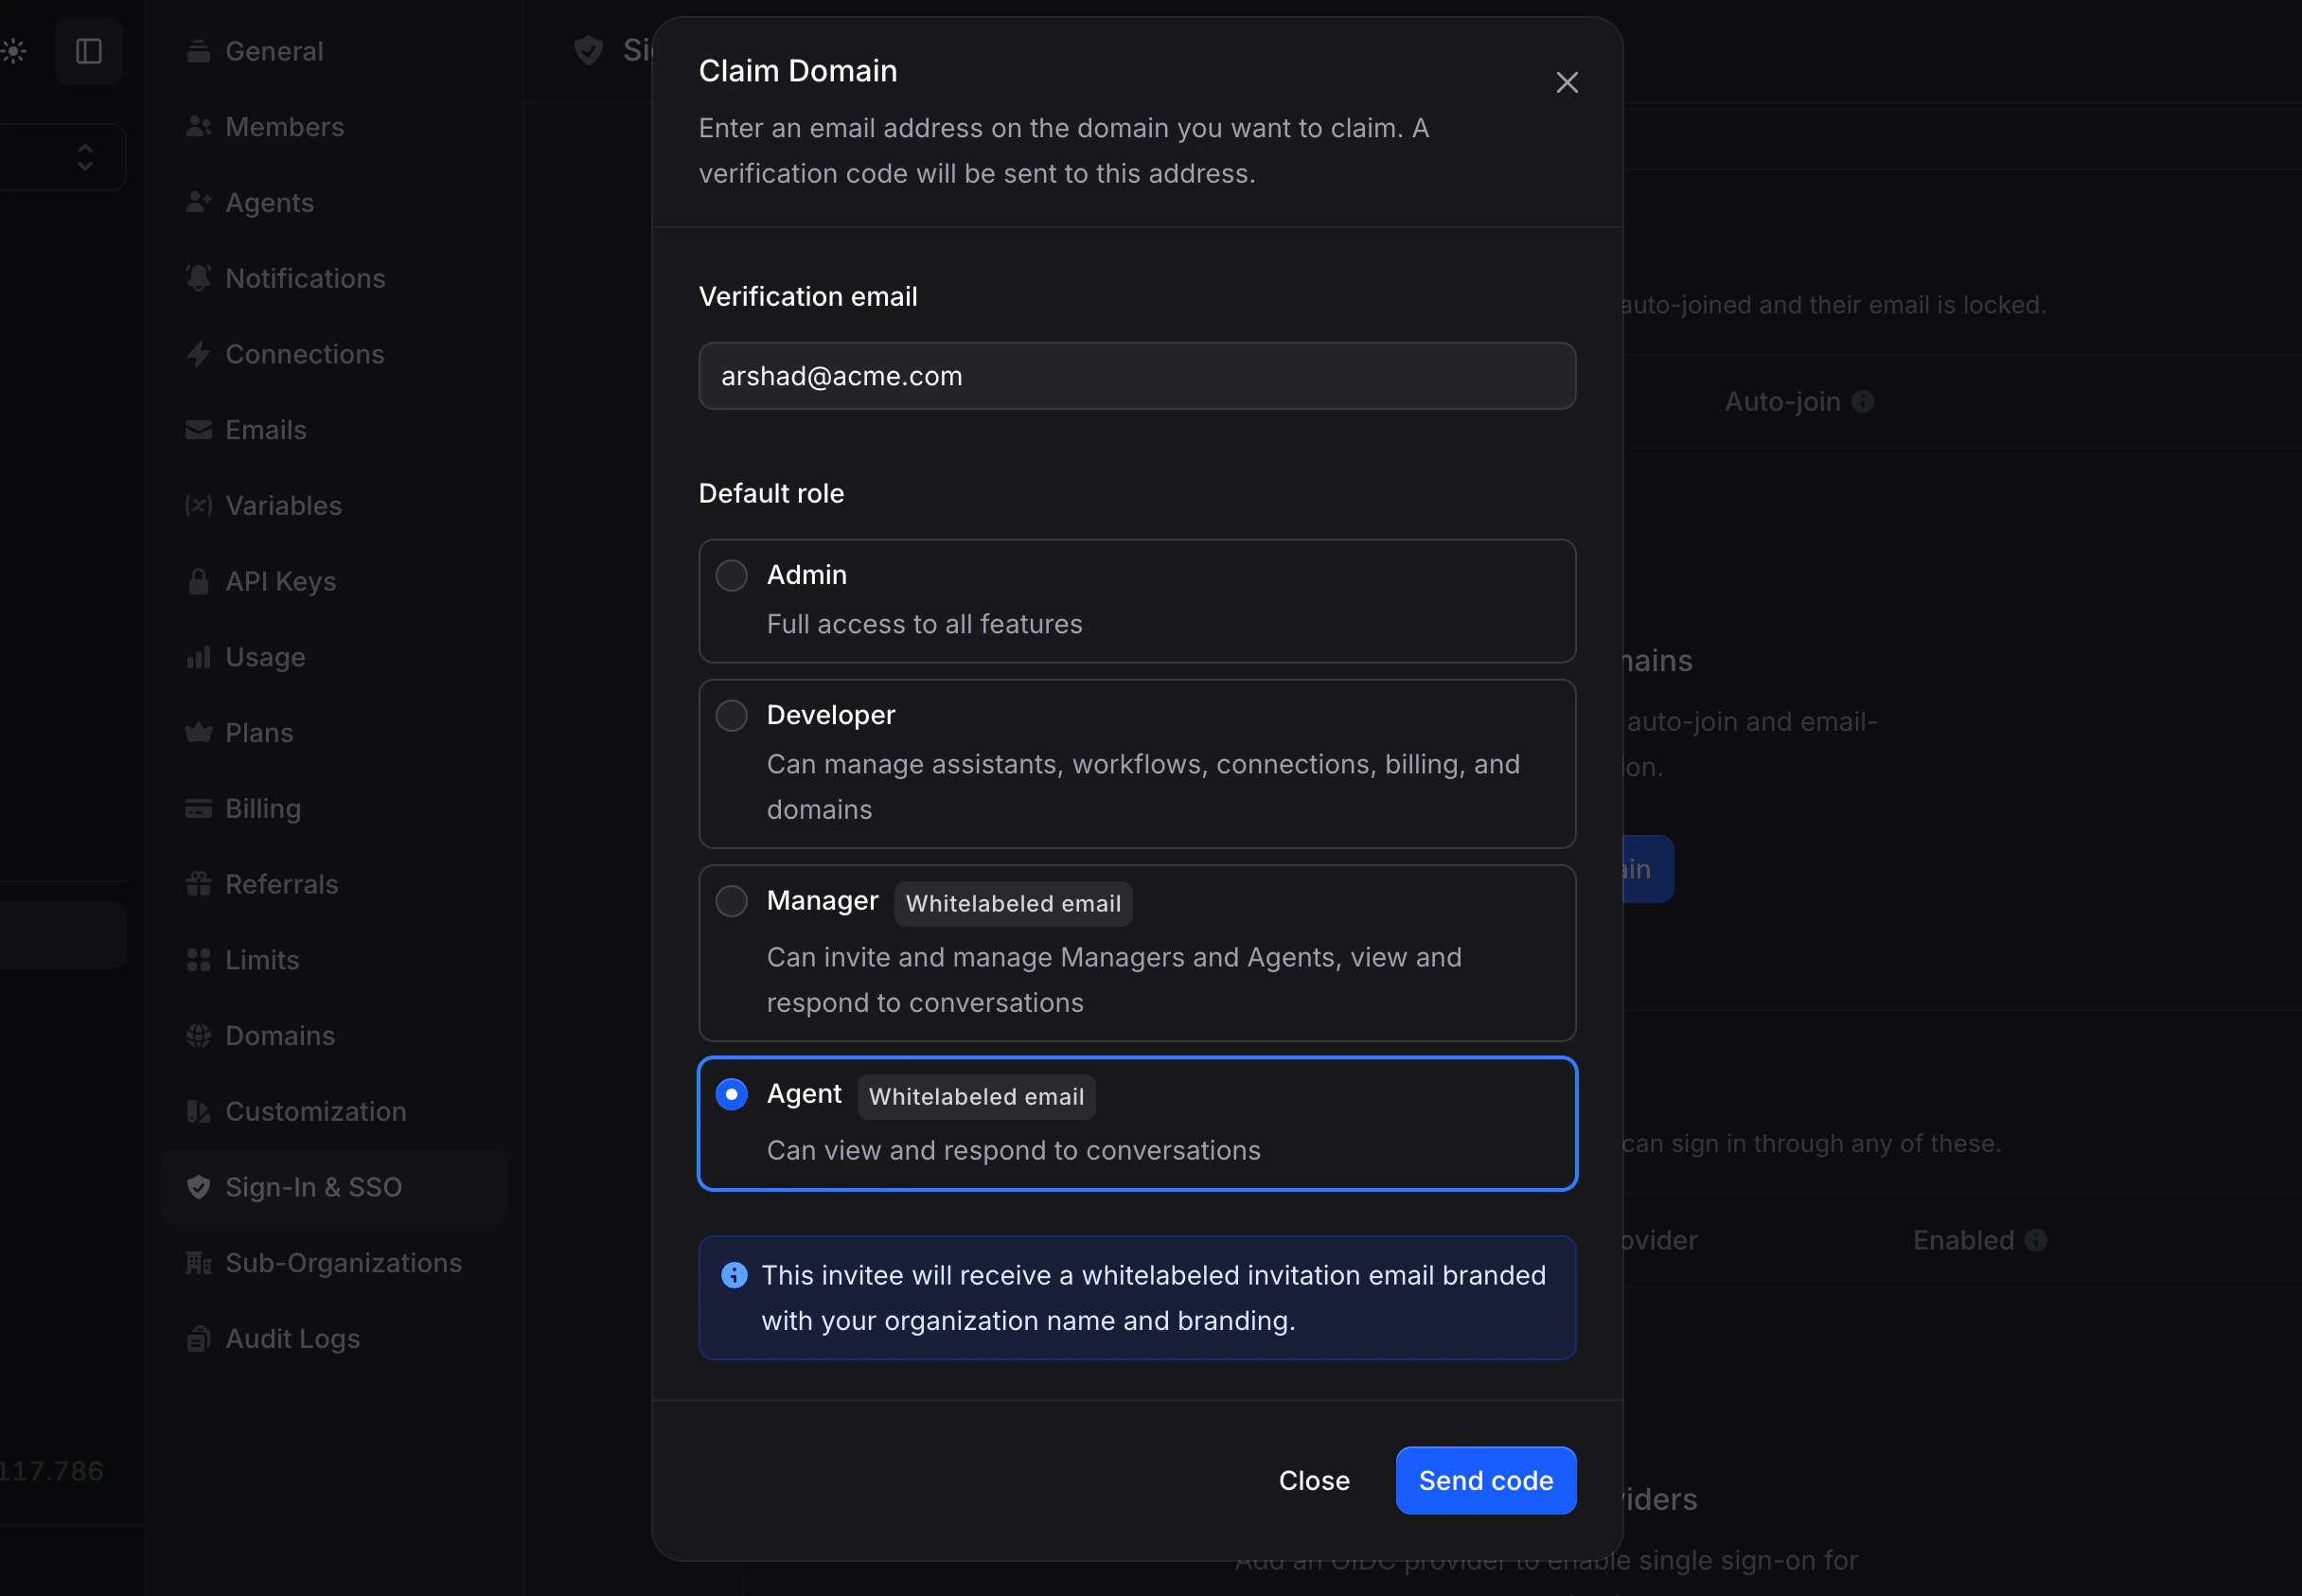Click the Variables (x) icon

point(199,505)
